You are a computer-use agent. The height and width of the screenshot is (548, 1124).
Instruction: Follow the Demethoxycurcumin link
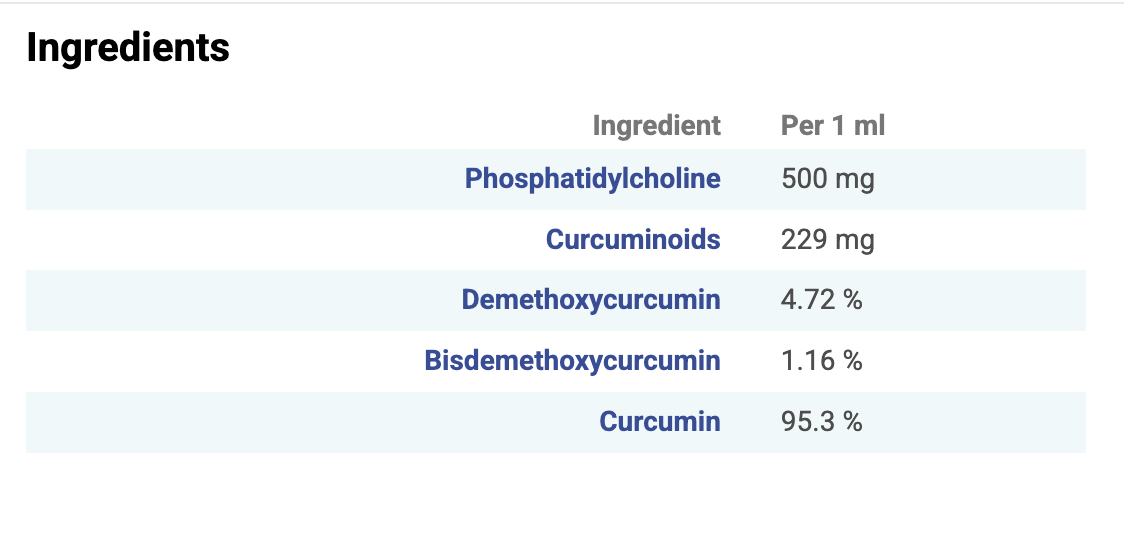click(x=591, y=300)
